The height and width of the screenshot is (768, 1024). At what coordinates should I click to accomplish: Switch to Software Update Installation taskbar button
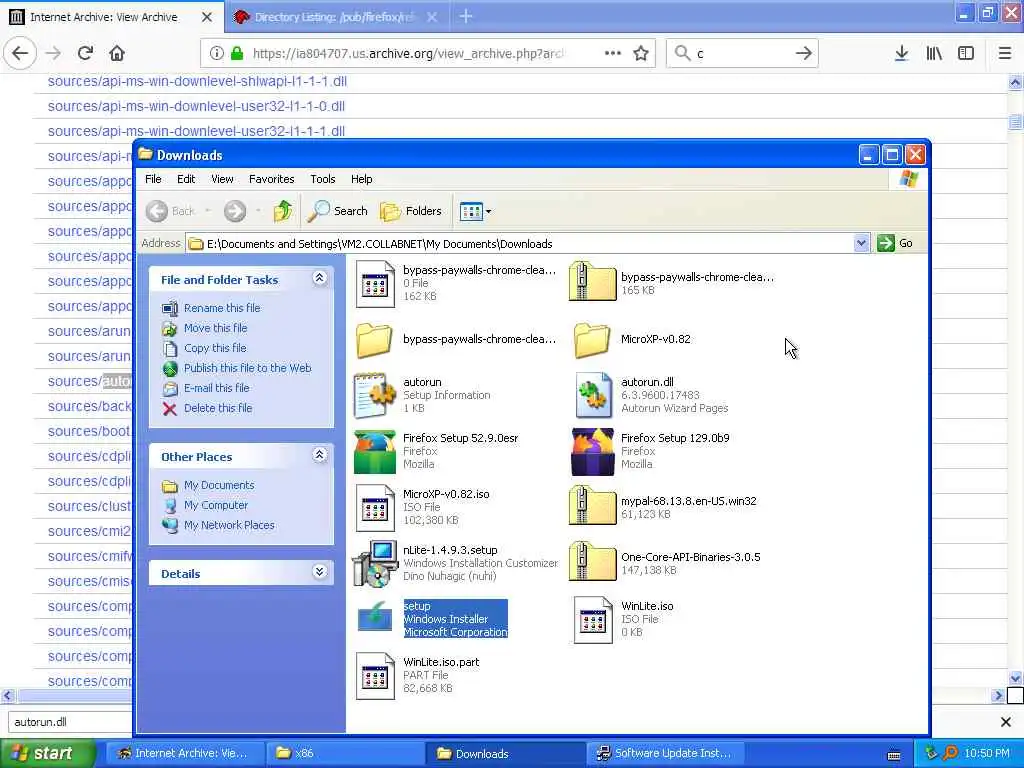click(x=665, y=753)
